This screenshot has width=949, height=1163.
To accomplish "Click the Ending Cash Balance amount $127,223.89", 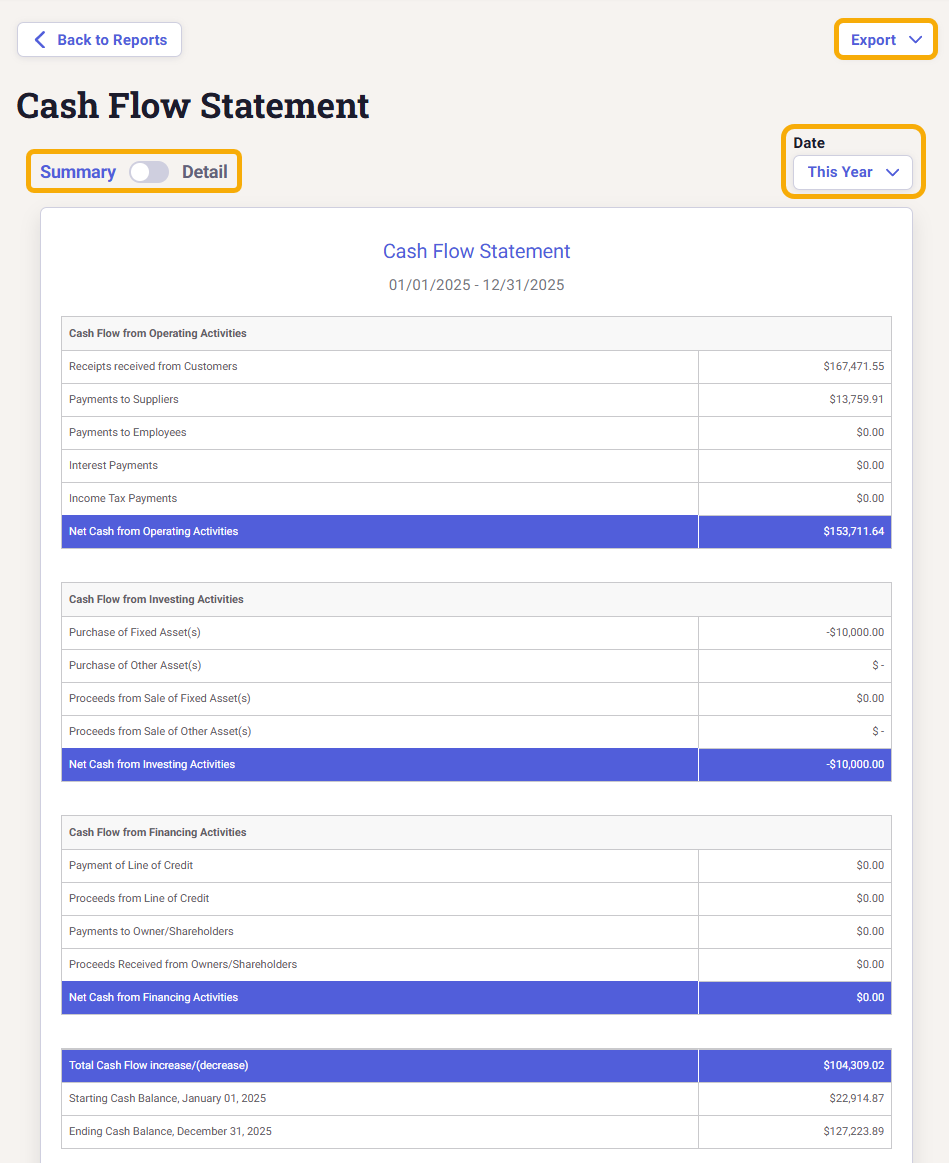I will point(848,1131).
